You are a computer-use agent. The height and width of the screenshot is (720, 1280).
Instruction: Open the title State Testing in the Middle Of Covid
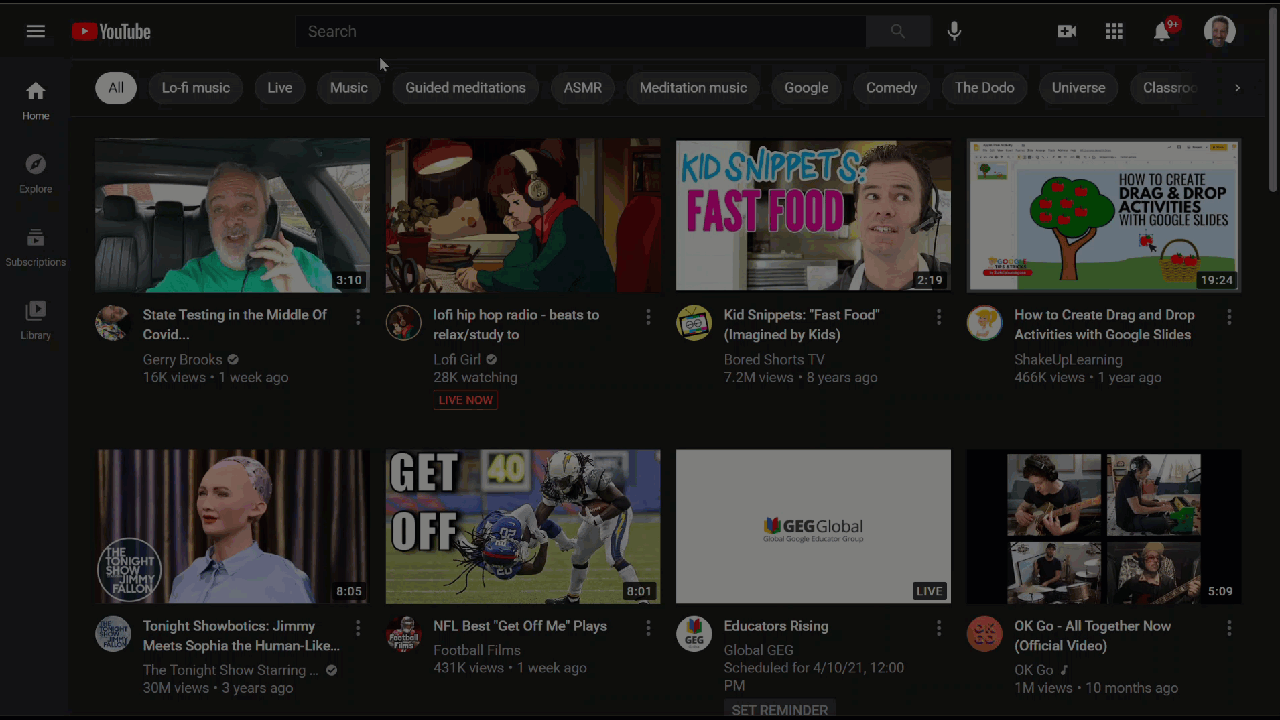pyautogui.click(x=235, y=324)
